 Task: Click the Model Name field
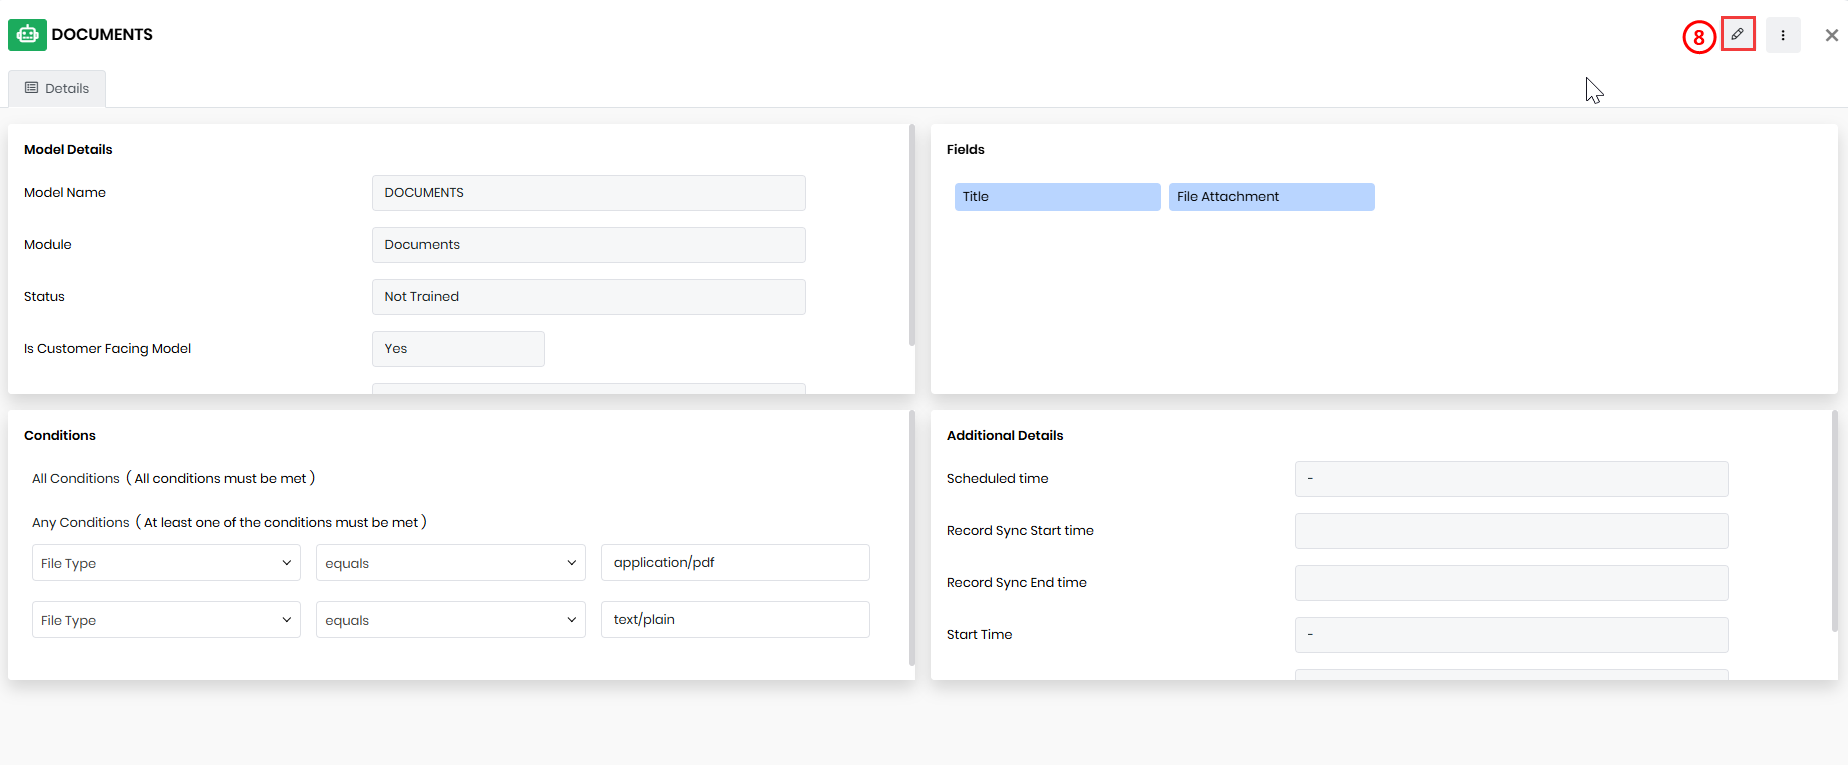point(588,193)
